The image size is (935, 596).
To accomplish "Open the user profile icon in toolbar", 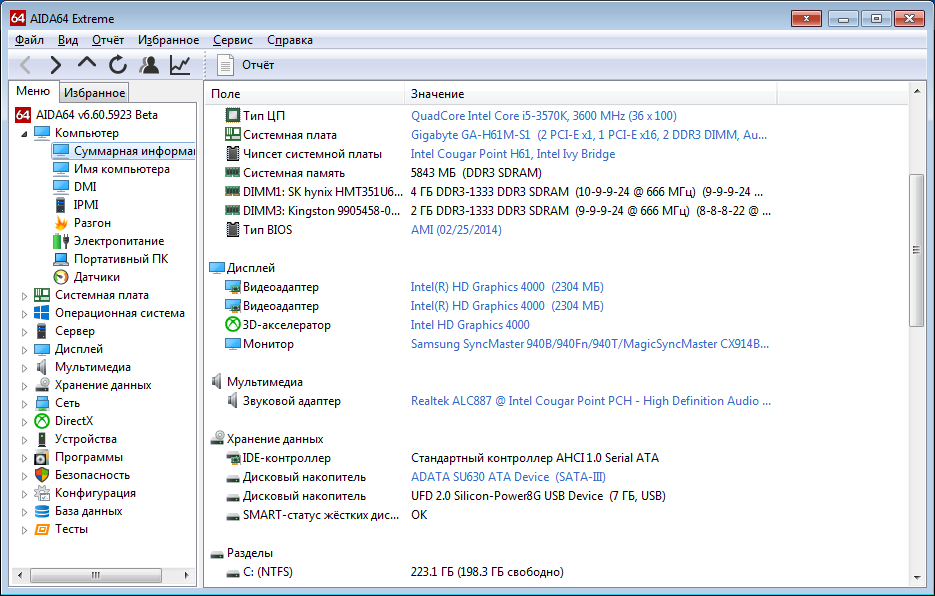I will (x=149, y=65).
